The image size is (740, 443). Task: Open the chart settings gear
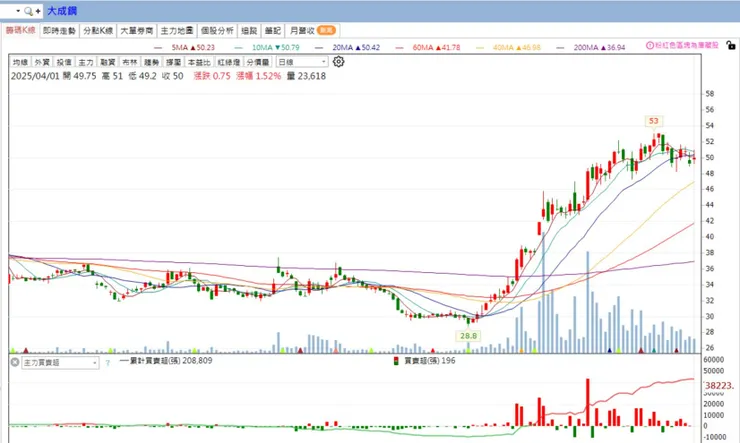(x=338, y=62)
